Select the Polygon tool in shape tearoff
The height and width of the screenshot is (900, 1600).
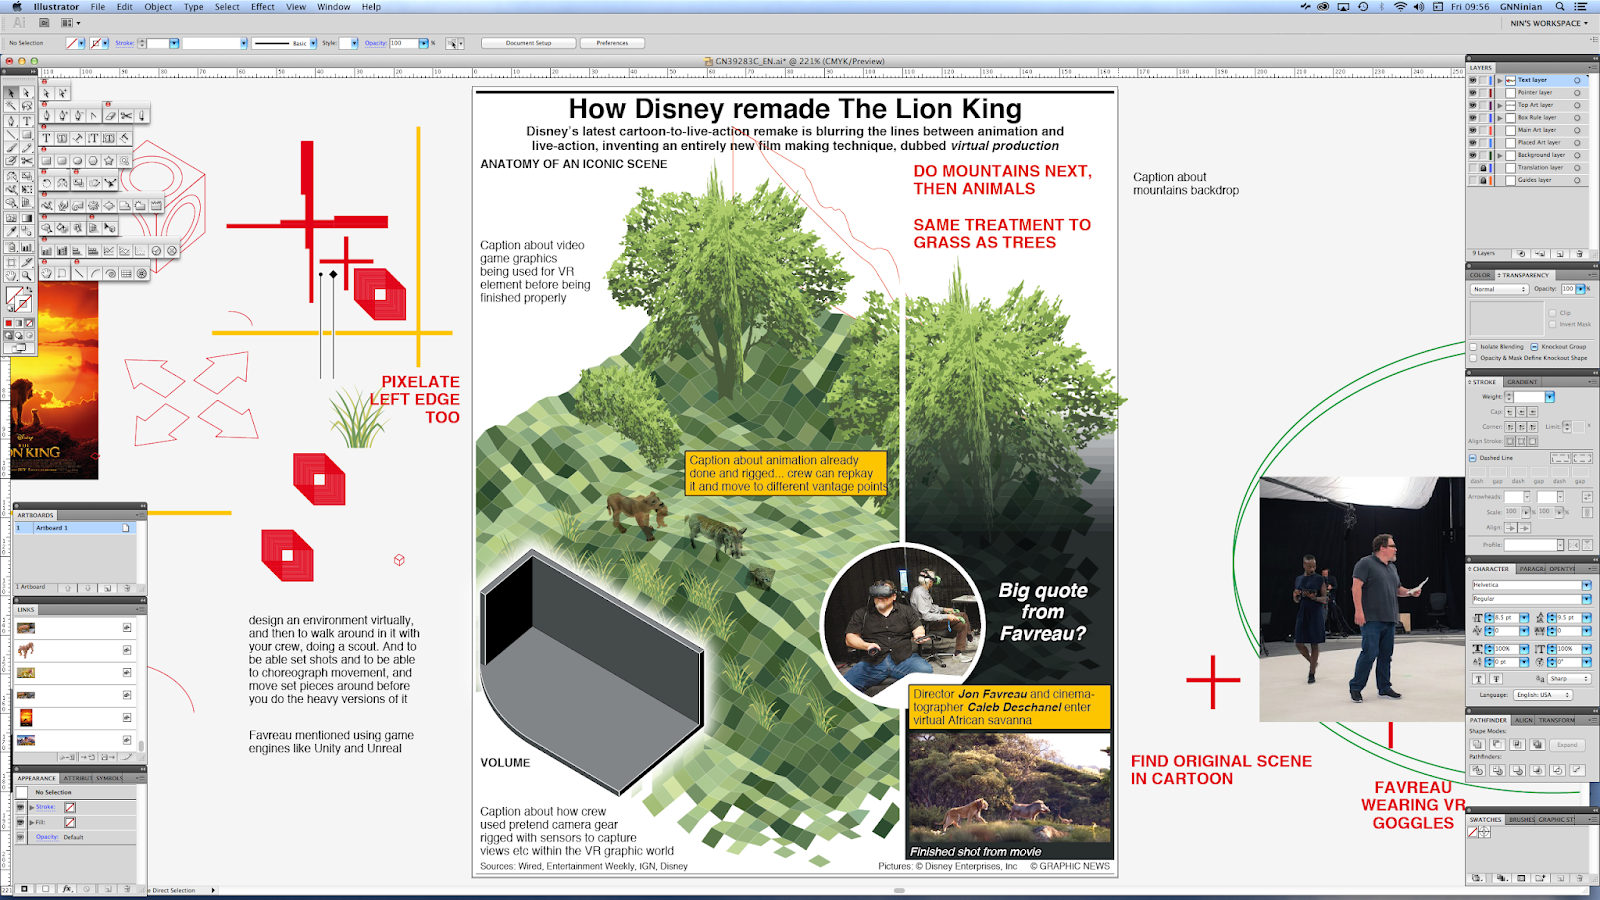click(x=93, y=160)
